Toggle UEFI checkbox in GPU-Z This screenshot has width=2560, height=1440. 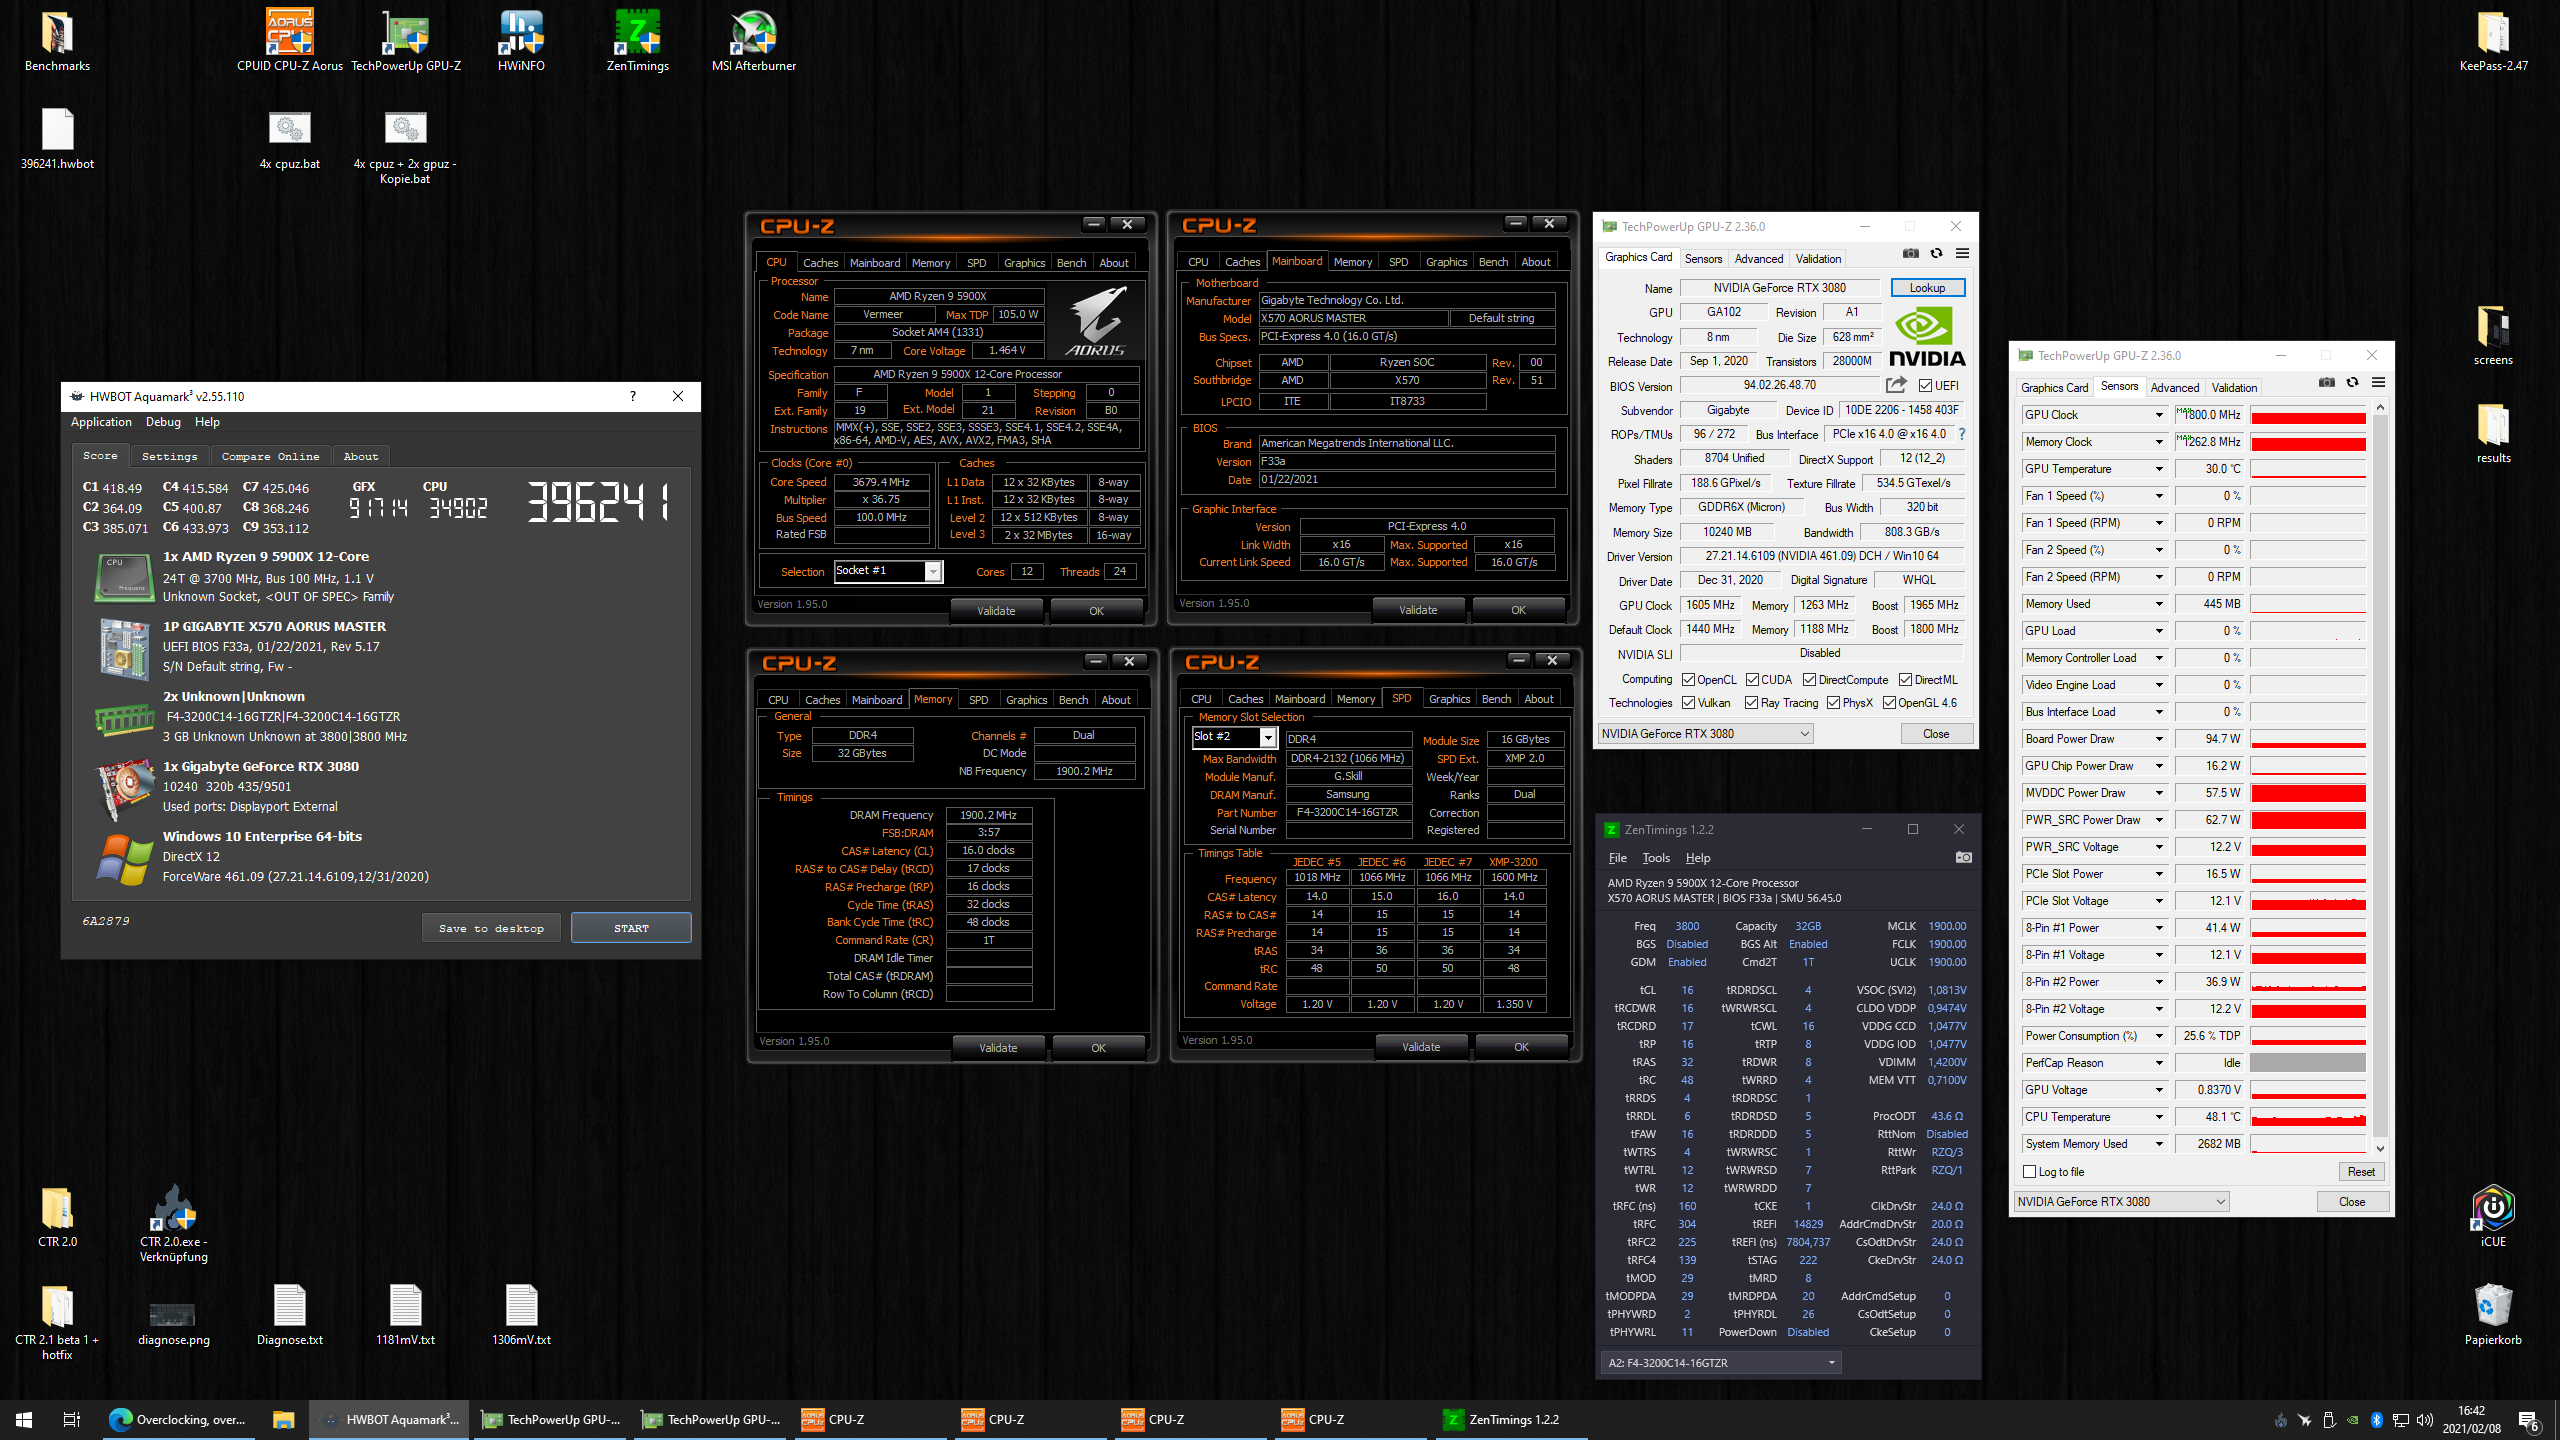pyautogui.click(x=1924, y=386)
